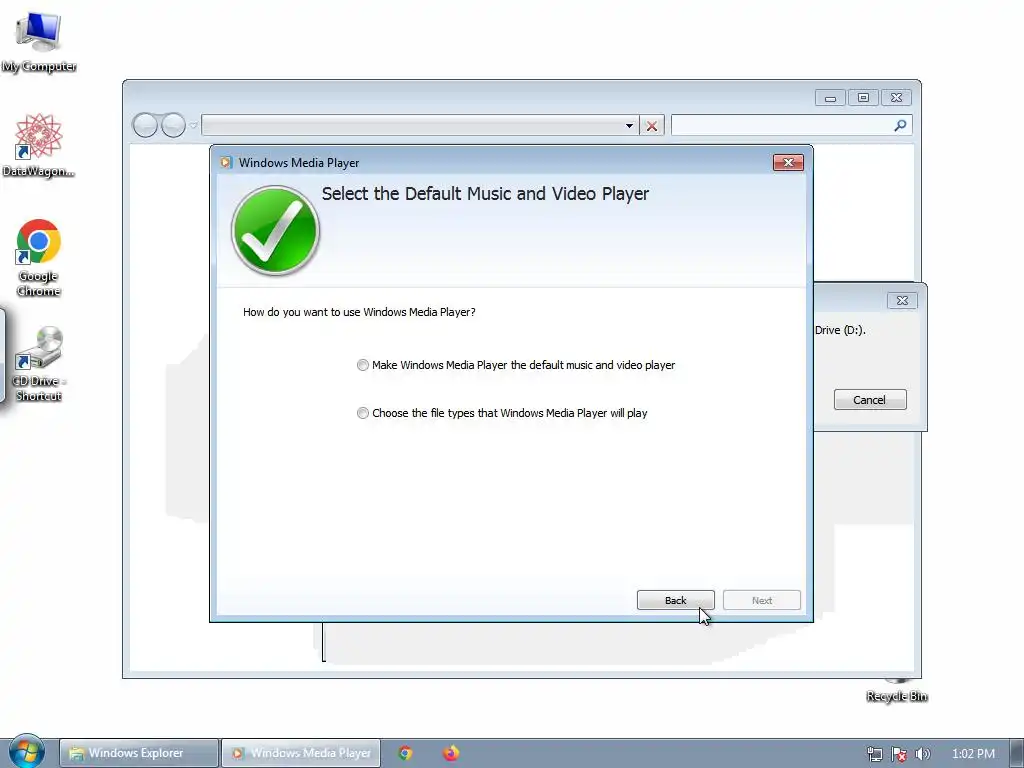The width and height of the screenshot is (1024, 768).
Task: Click the red X stop button in address bar
Action: click(x=652, y=125)
